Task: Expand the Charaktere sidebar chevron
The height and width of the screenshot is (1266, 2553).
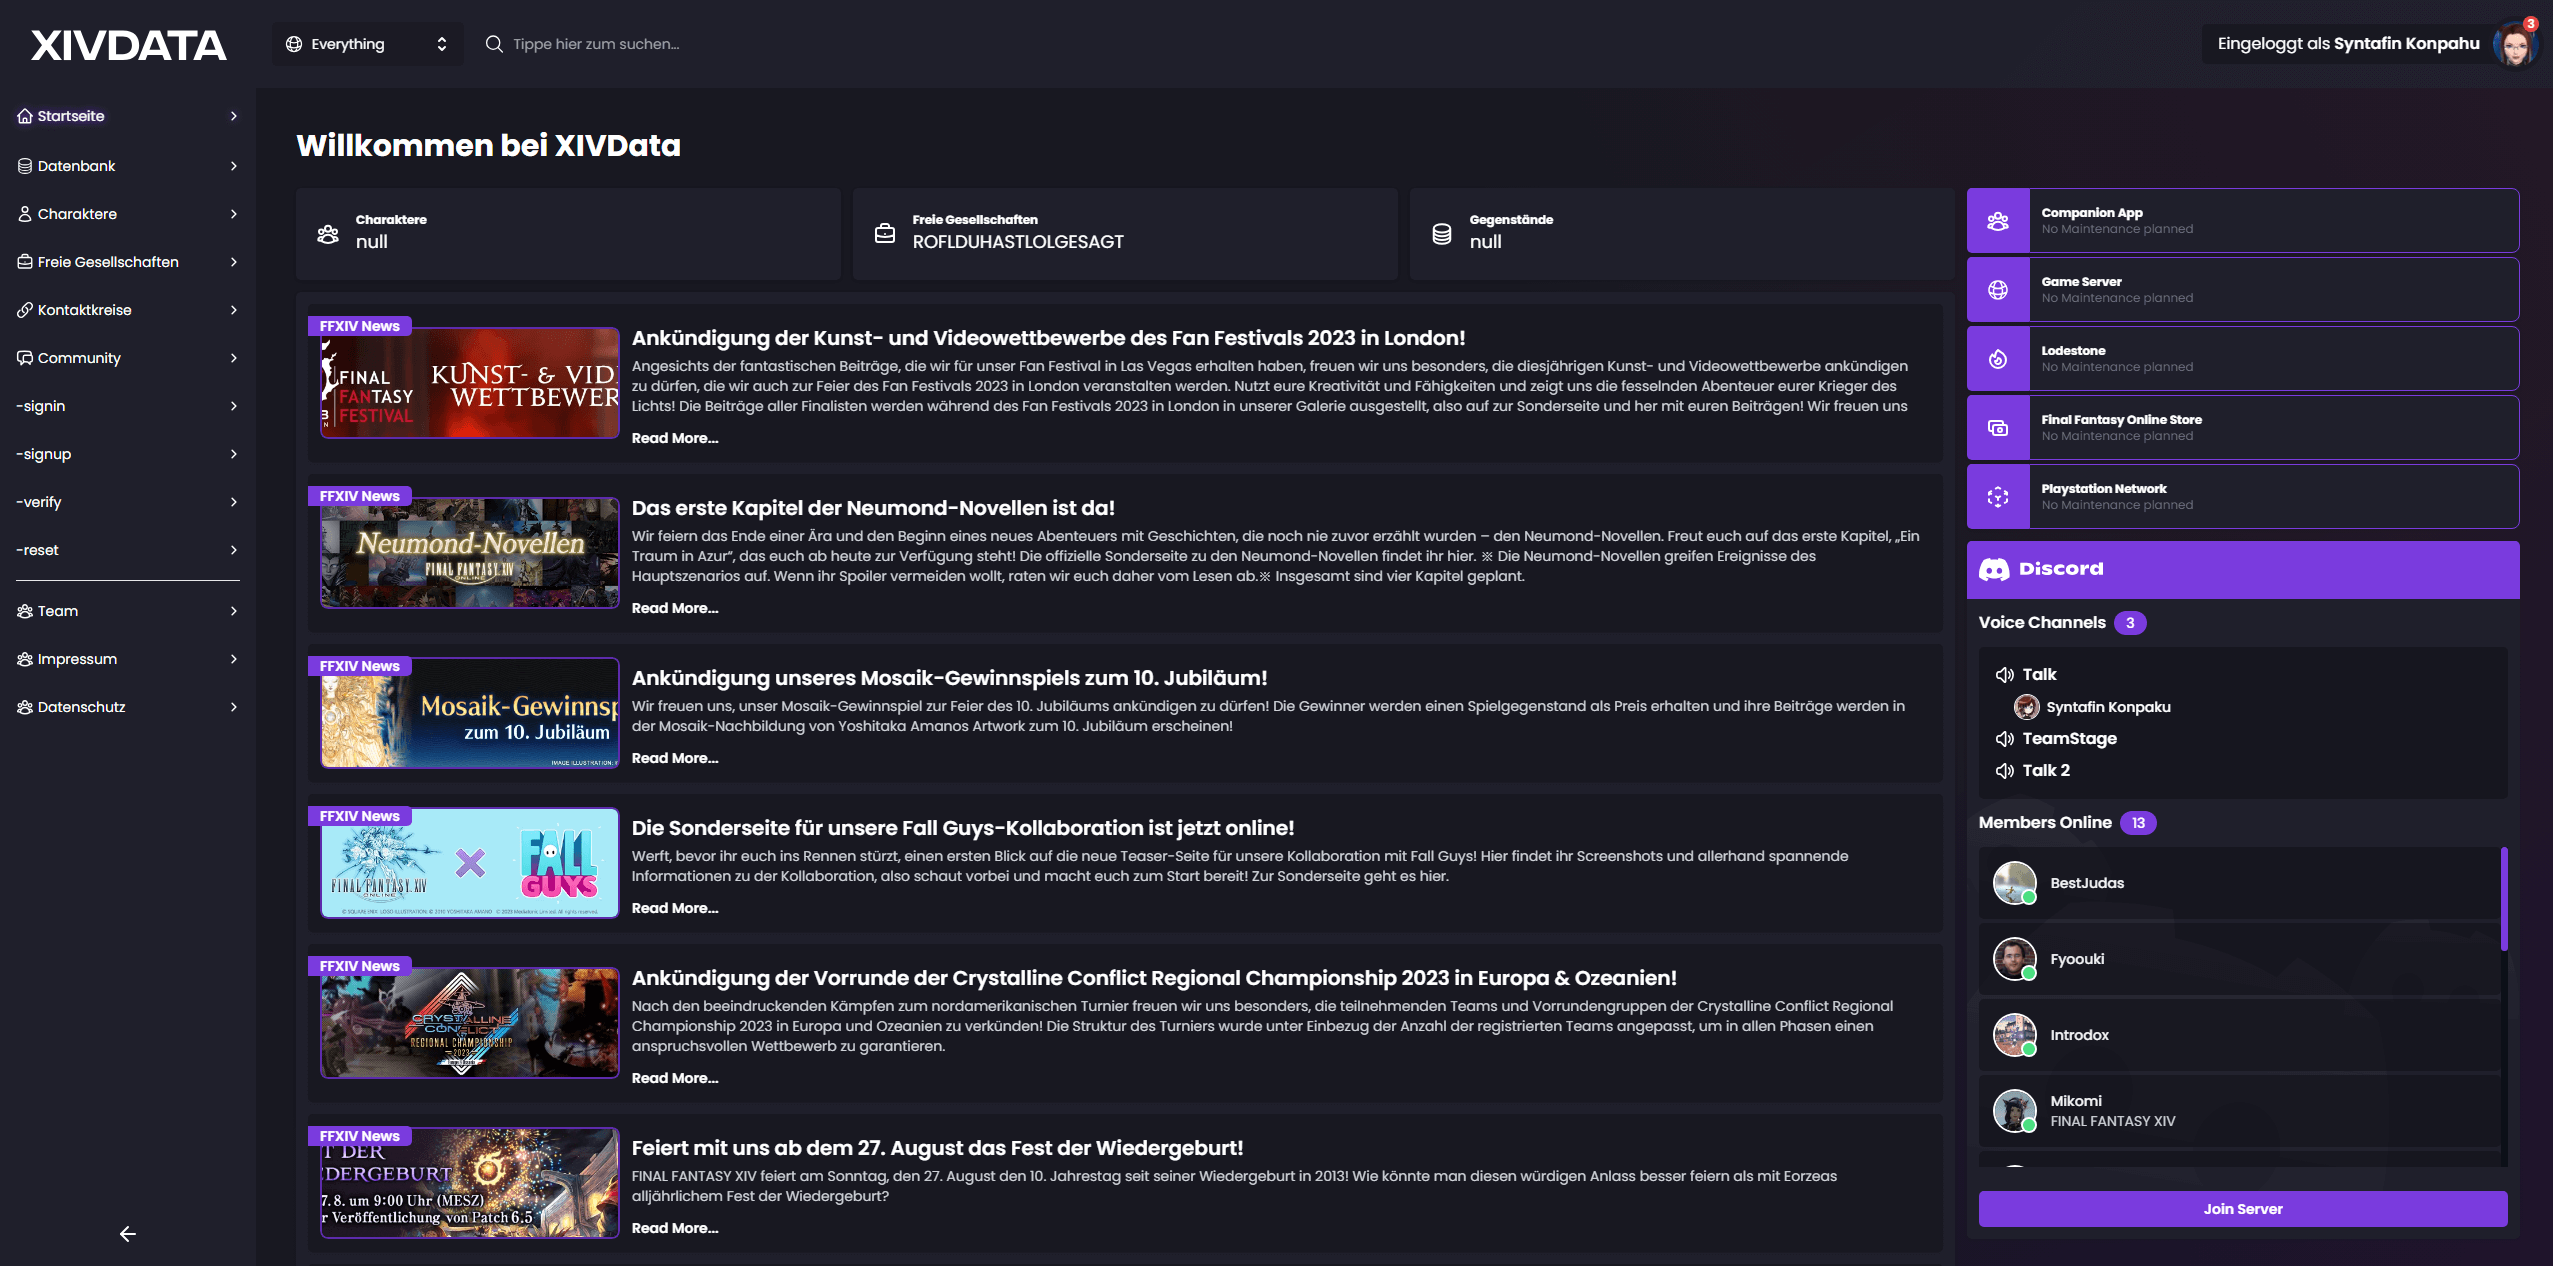Action: tap(234, 214)
